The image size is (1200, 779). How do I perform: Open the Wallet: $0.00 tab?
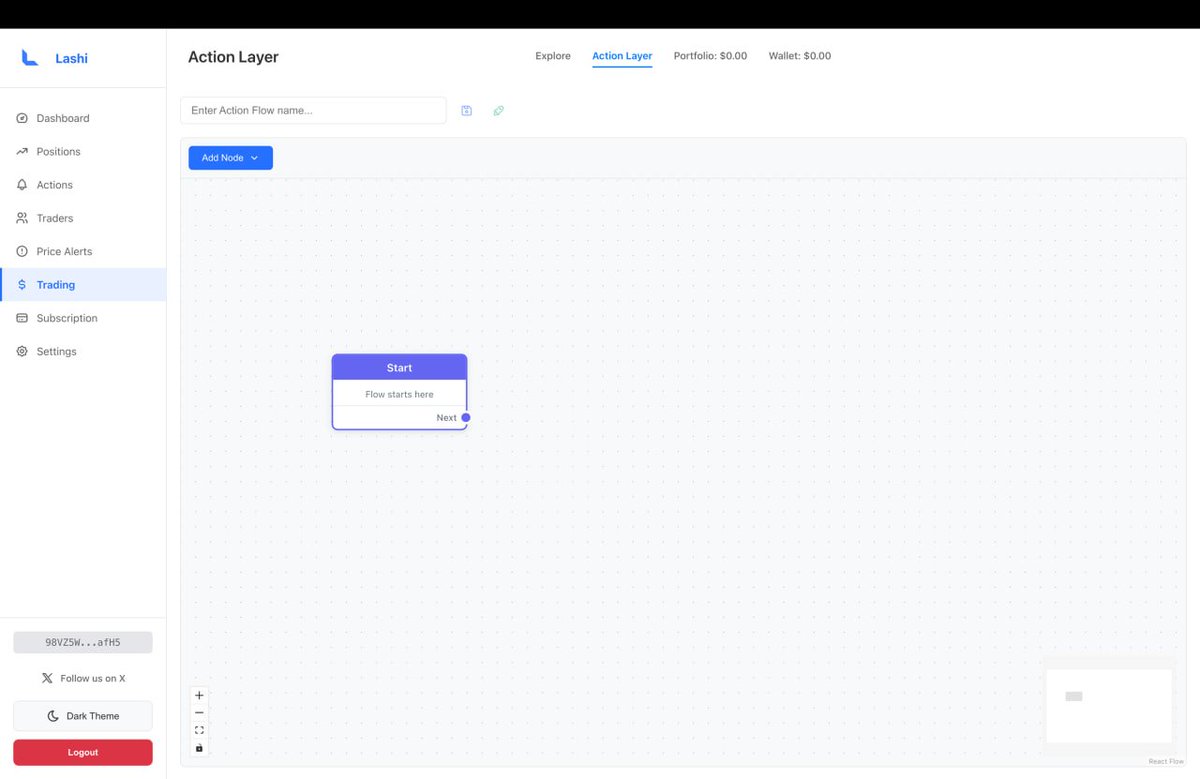point(800,56)
